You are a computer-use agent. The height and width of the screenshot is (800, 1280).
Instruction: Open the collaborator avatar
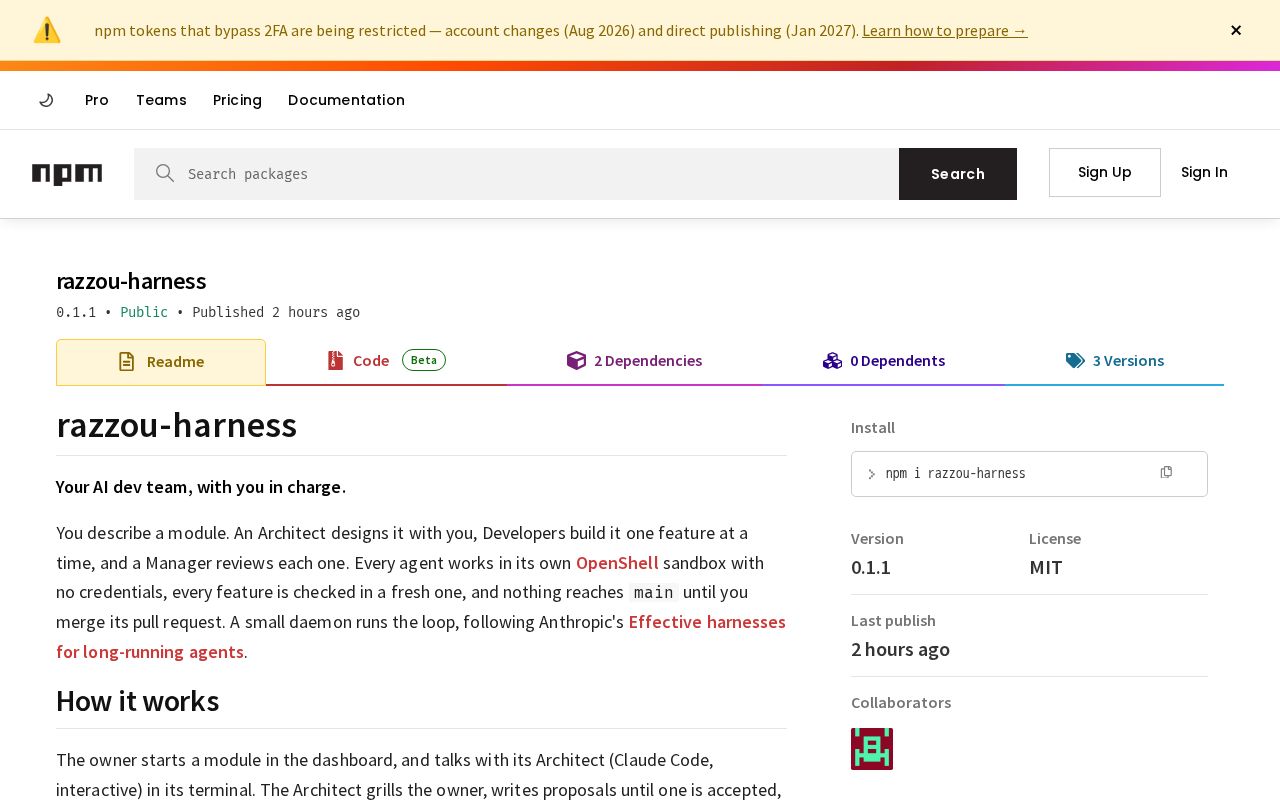[x=872, y=749]
